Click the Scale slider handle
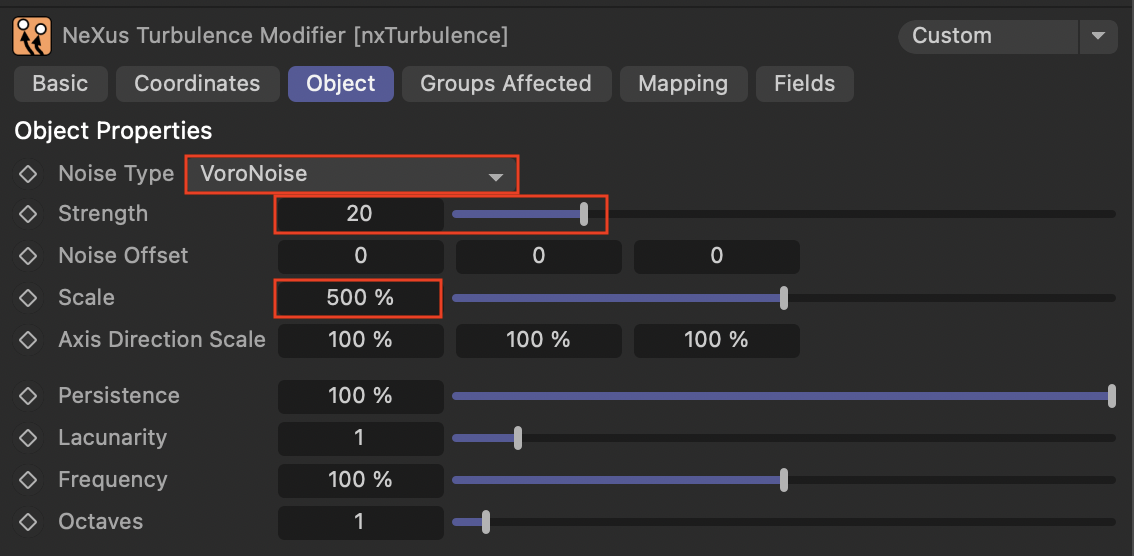Image resolution: width=1134 pixels, height=556 pixels. click(x=784, y=298)
